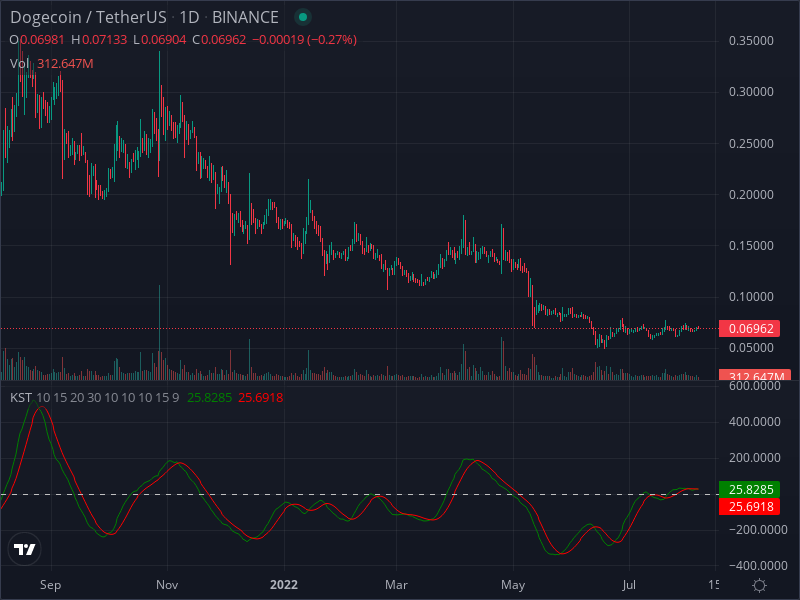Click the 0.15000 price axis label
Screen dimensions: 800x600
(751, 245)
